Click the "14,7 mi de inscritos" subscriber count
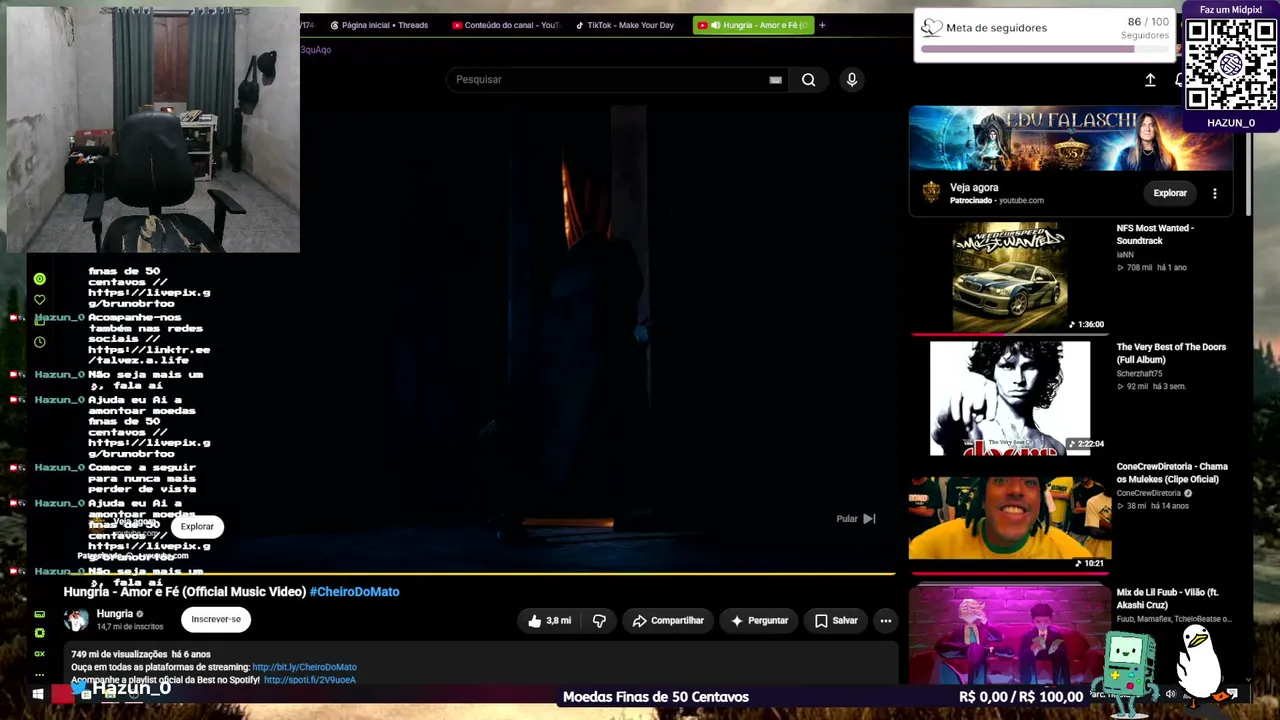 (130, 627)
